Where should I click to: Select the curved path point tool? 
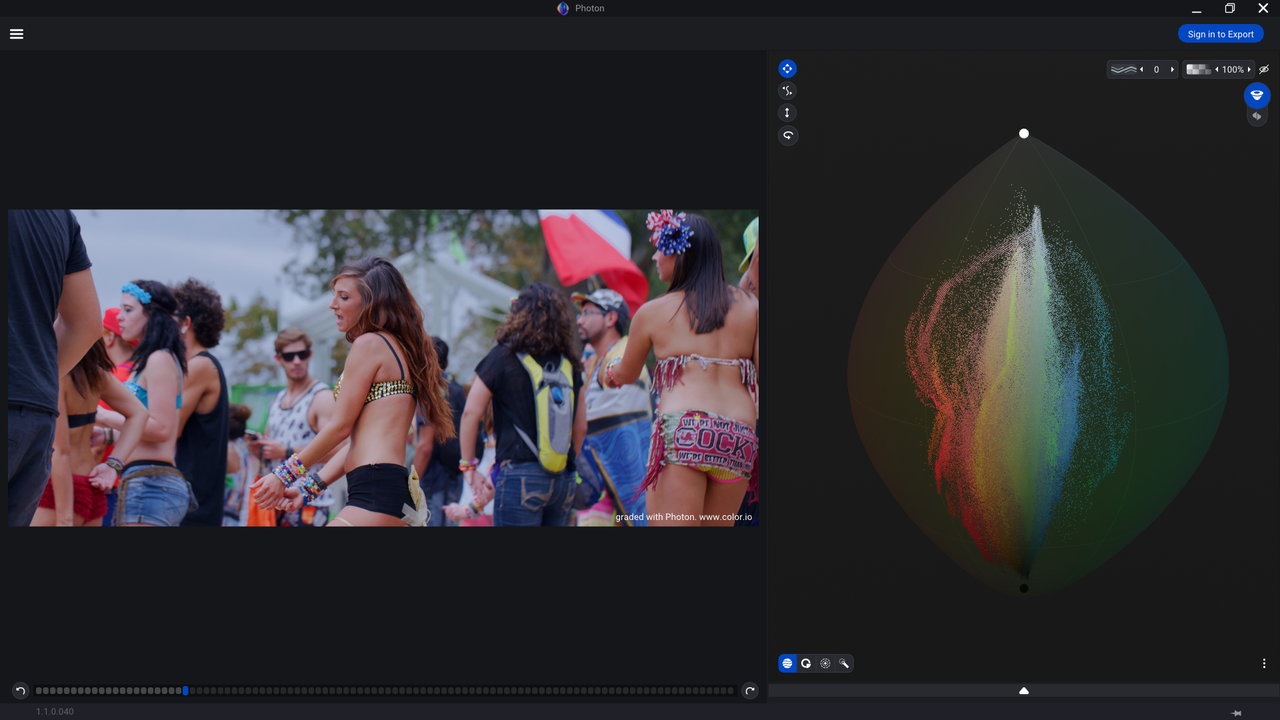tap(788, 91)
